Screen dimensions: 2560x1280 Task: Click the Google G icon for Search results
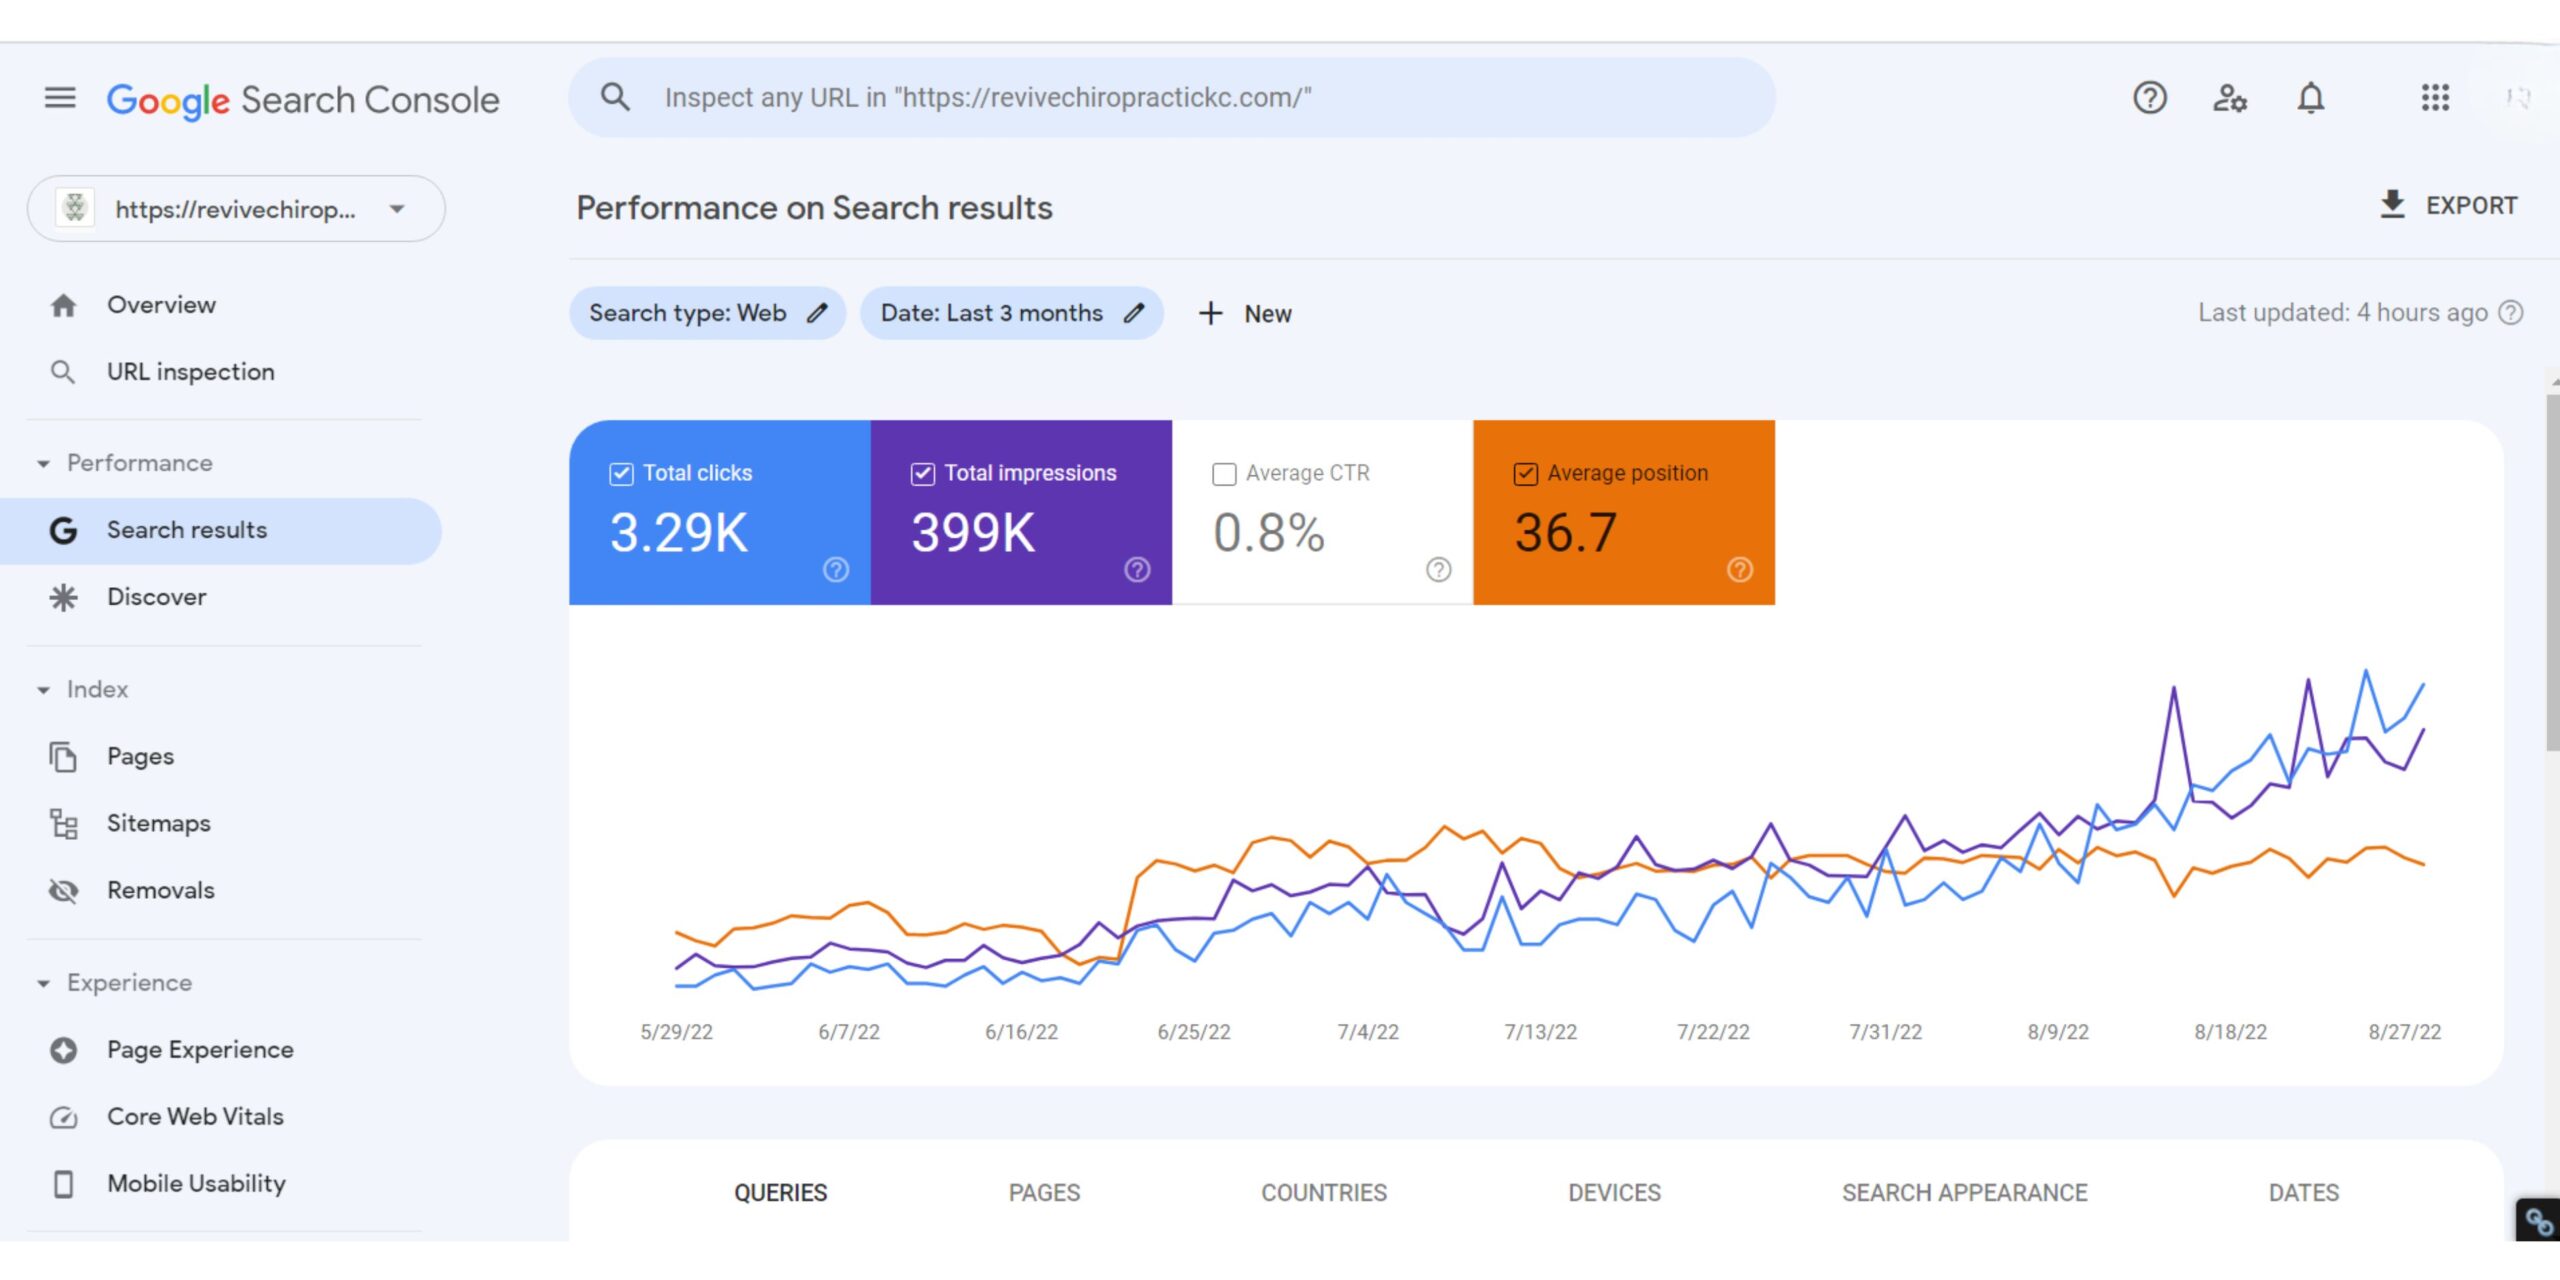click(63, 530)
